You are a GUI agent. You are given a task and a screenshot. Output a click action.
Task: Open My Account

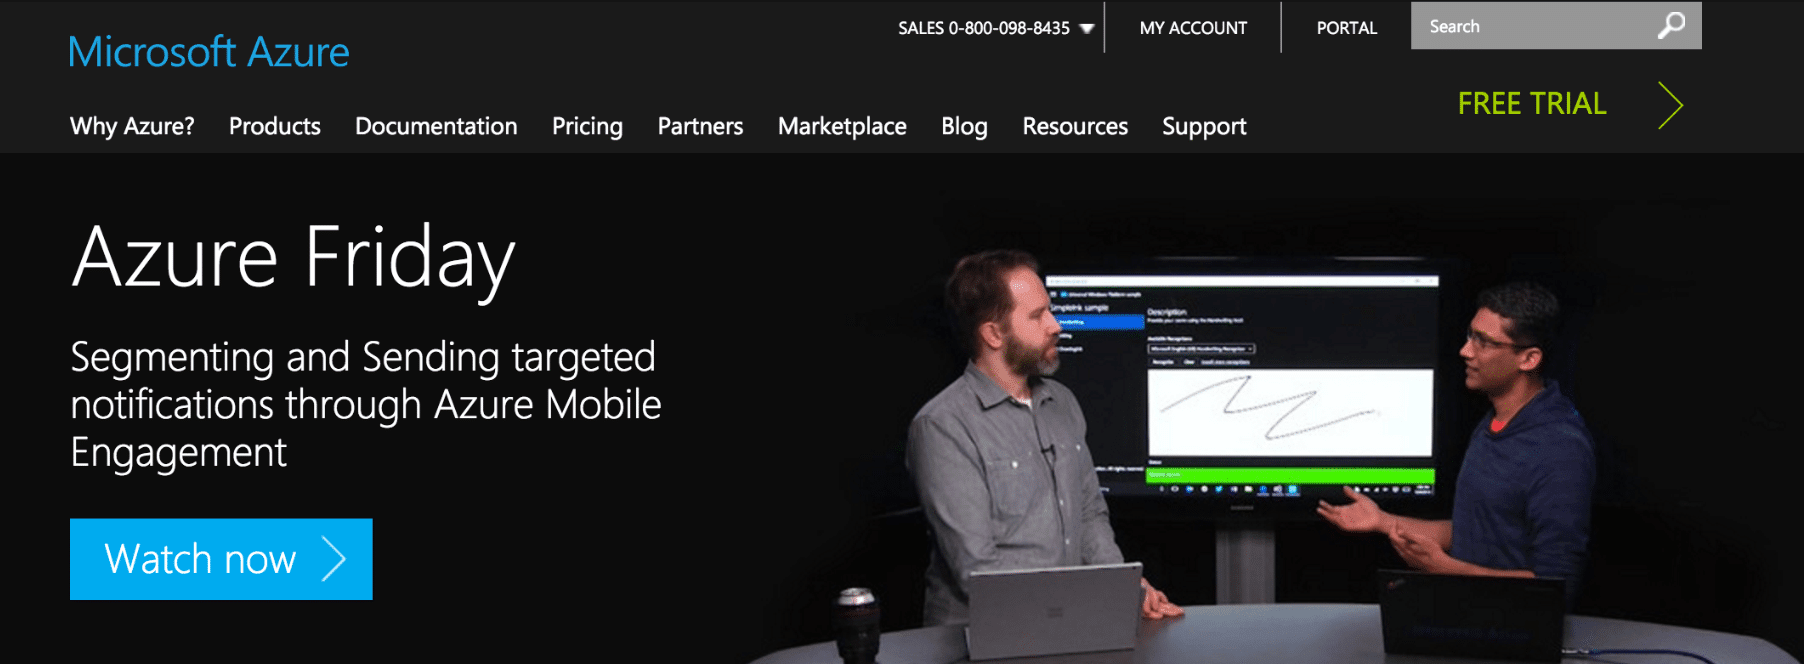tap(1193, 28)
